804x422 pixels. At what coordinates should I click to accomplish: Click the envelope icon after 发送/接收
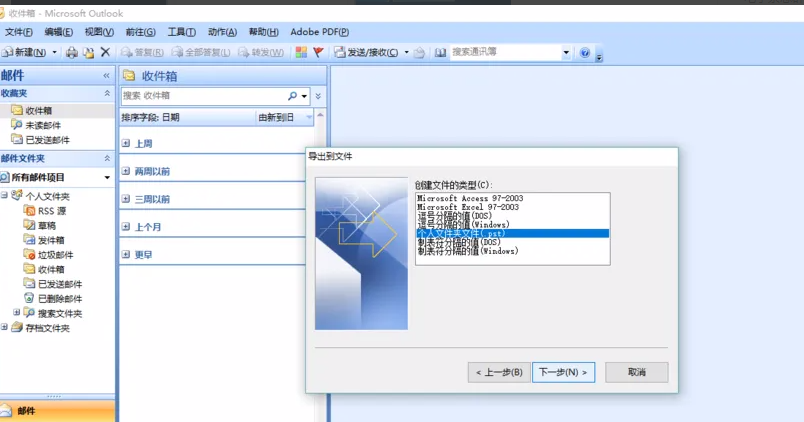click(x=419, y=52)
